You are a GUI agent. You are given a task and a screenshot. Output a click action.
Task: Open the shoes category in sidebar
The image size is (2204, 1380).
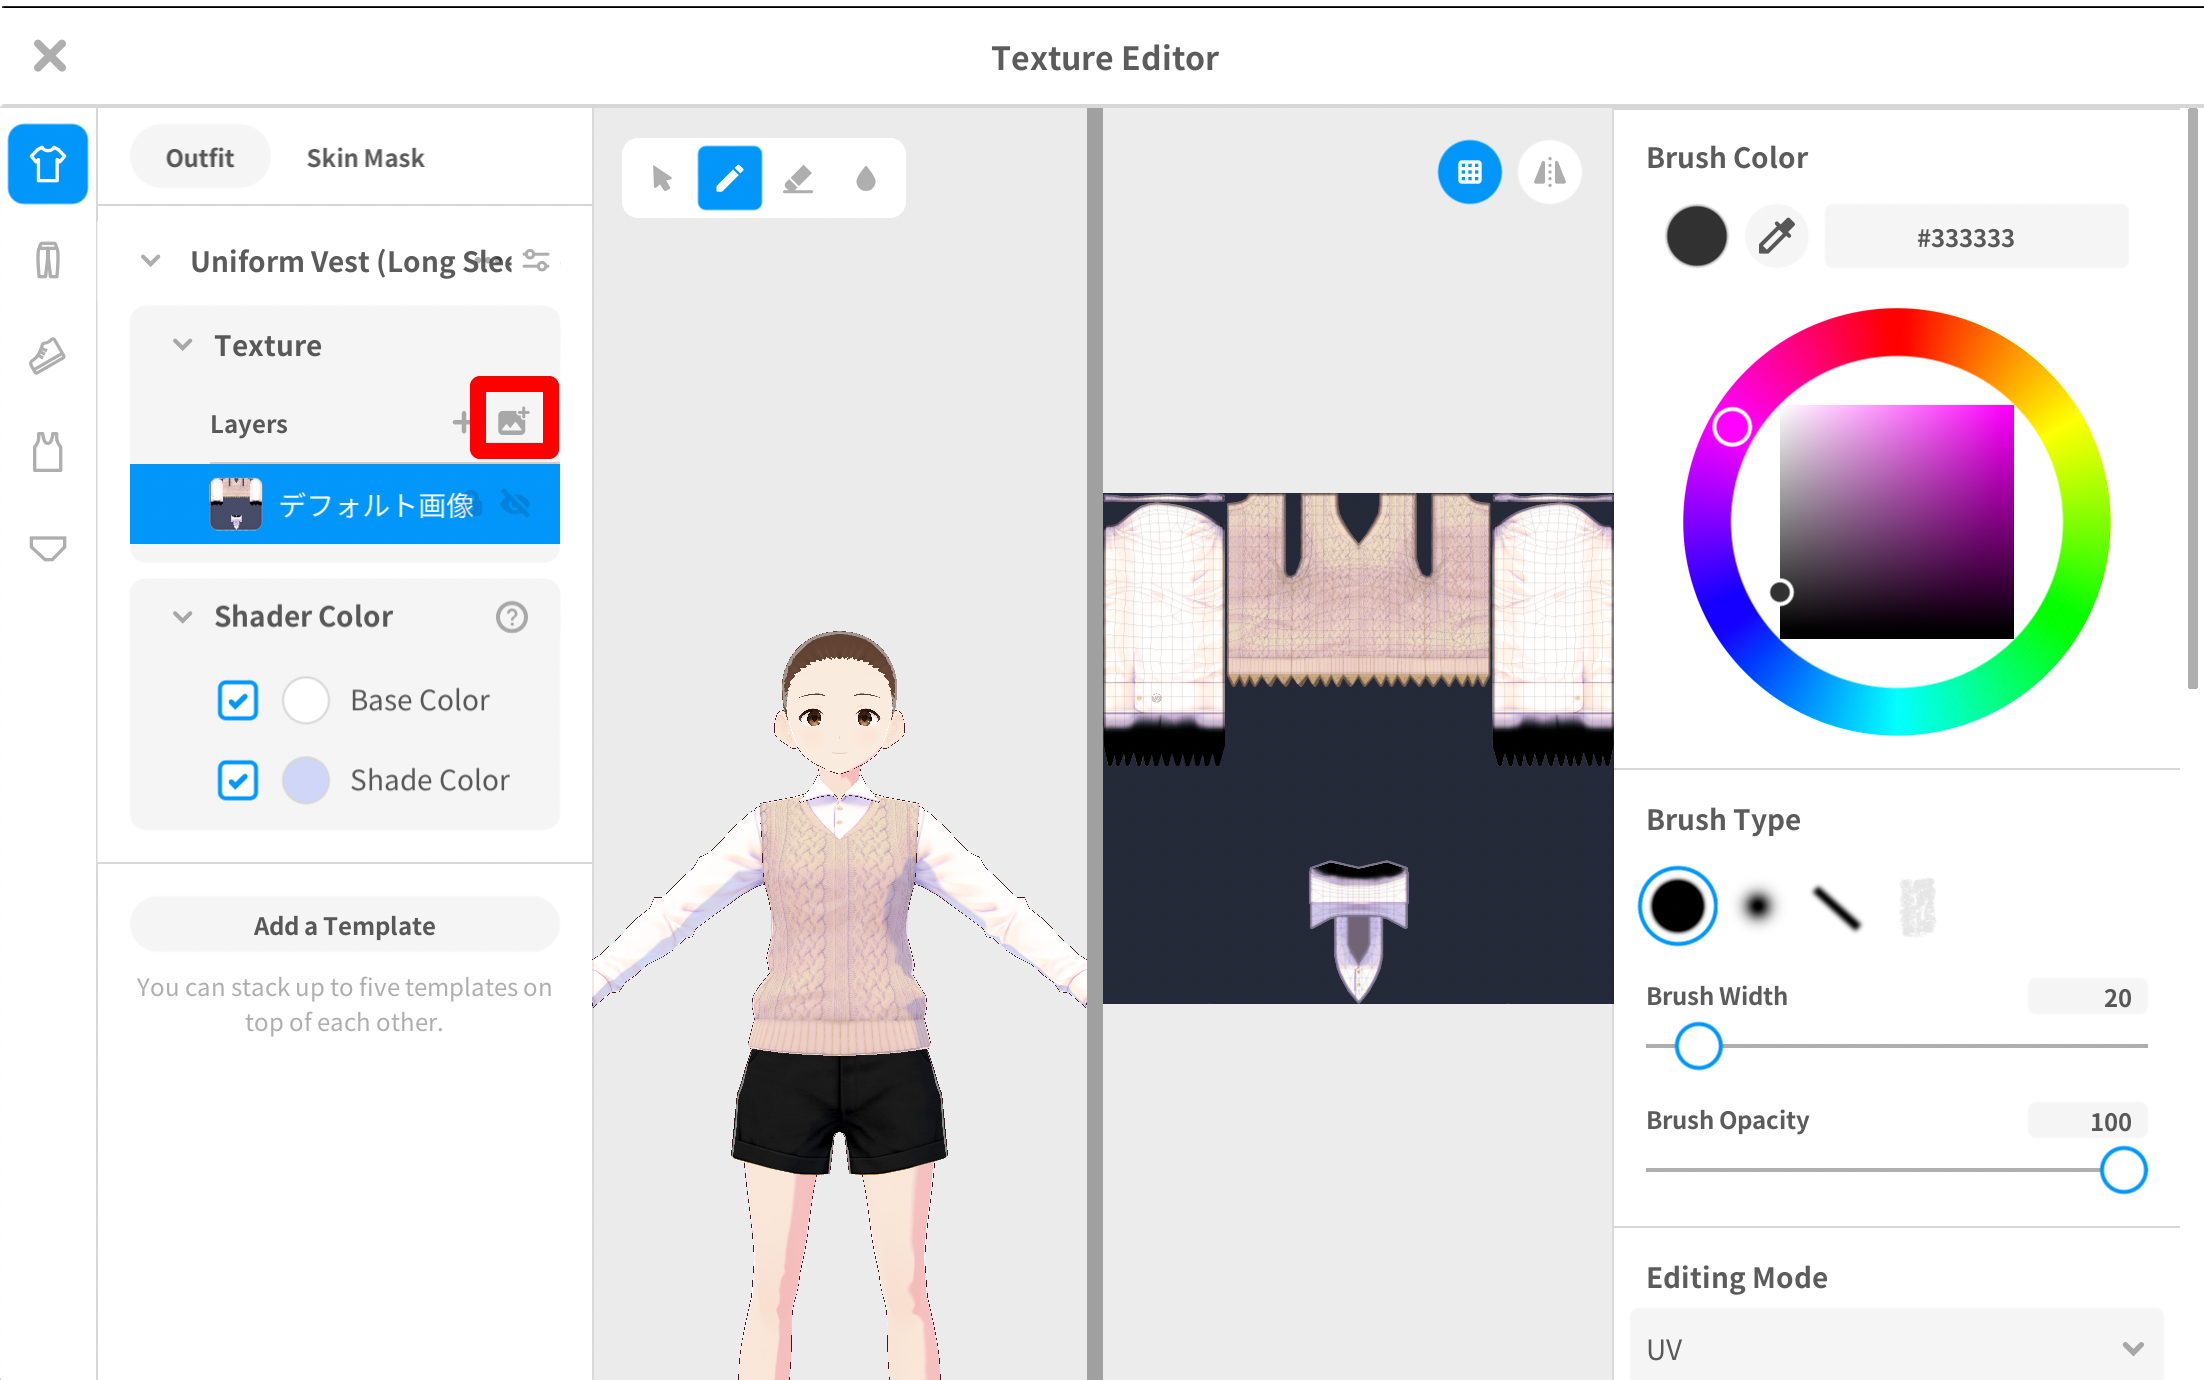coord(48,356)
